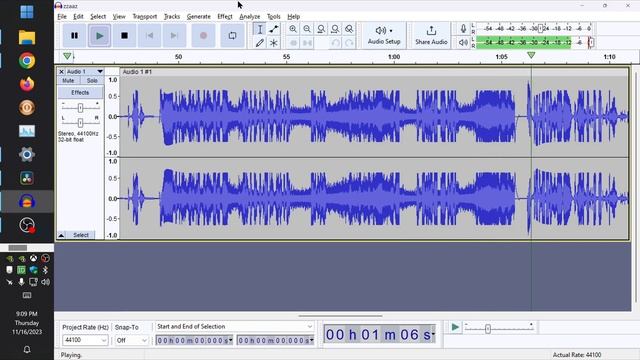The width and height of the screenshot is (640, 360).
Task: Open the Analyze menu
Action: 249,16
